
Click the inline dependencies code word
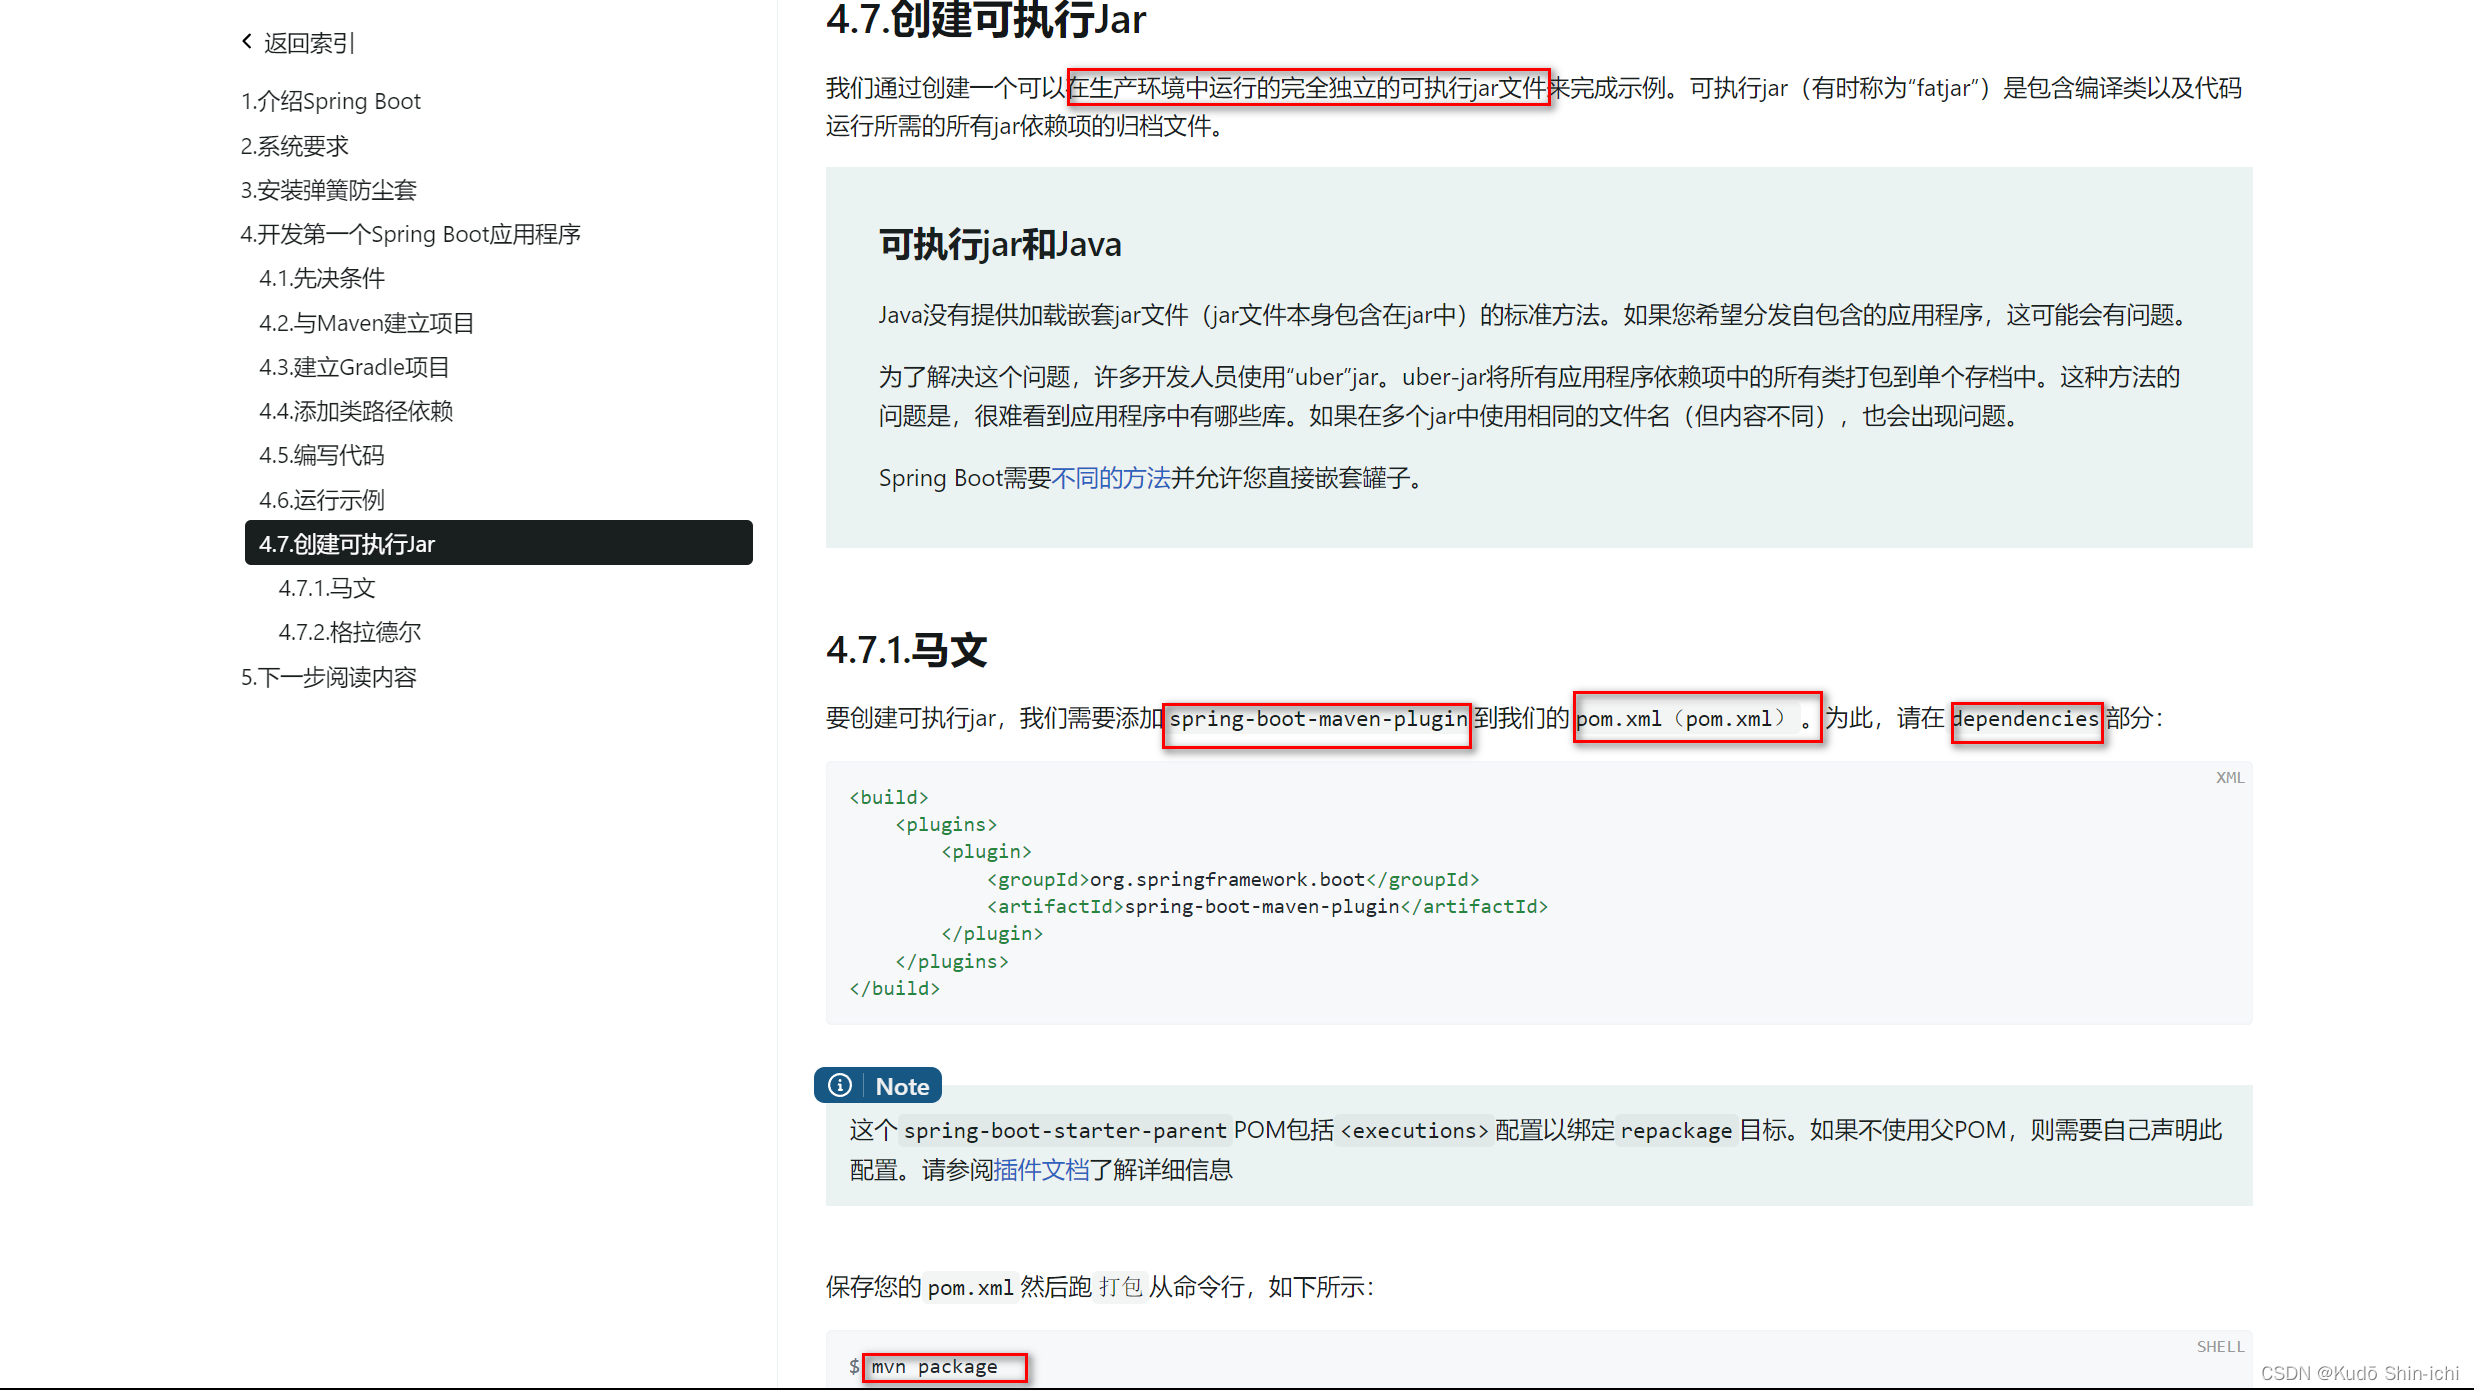point(2026,719)
